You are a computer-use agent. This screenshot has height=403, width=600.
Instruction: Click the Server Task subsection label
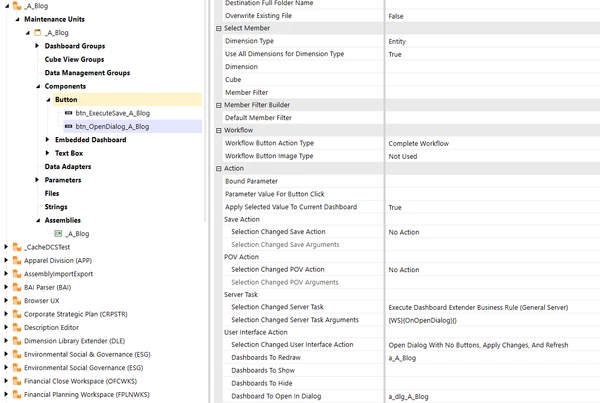pos(241,294)
